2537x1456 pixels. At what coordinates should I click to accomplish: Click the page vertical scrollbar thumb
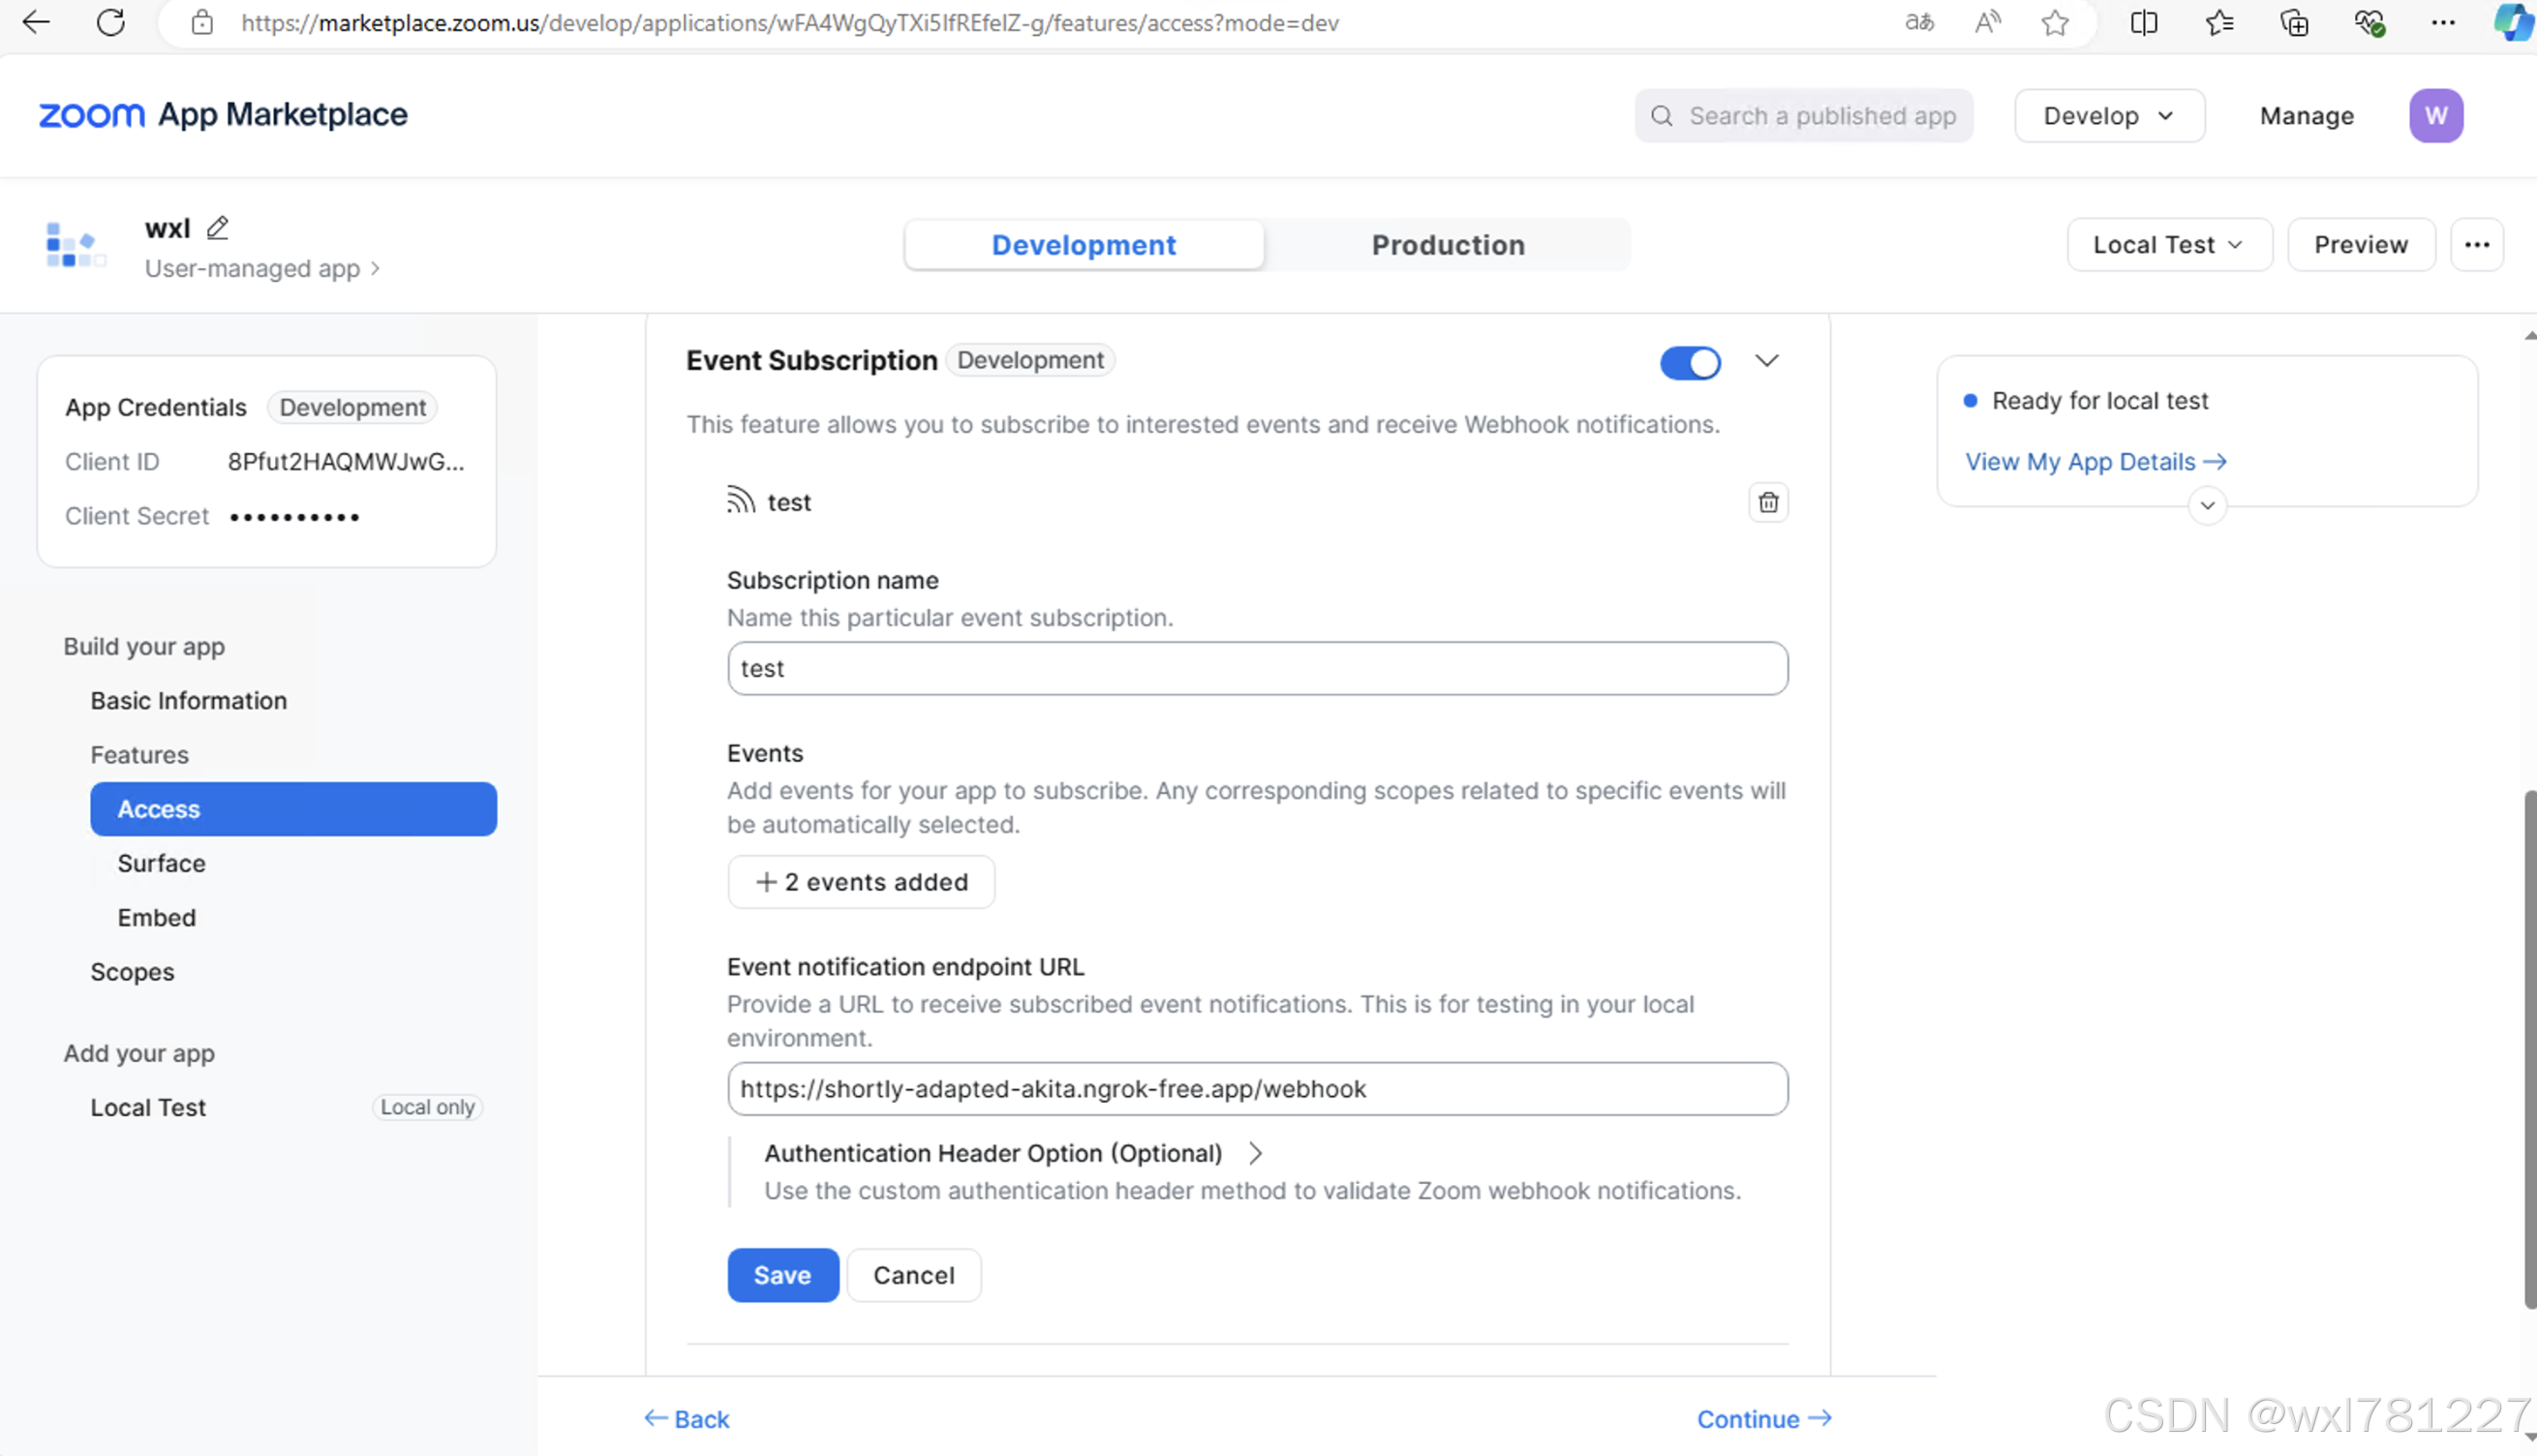tap(2530, 1050)
